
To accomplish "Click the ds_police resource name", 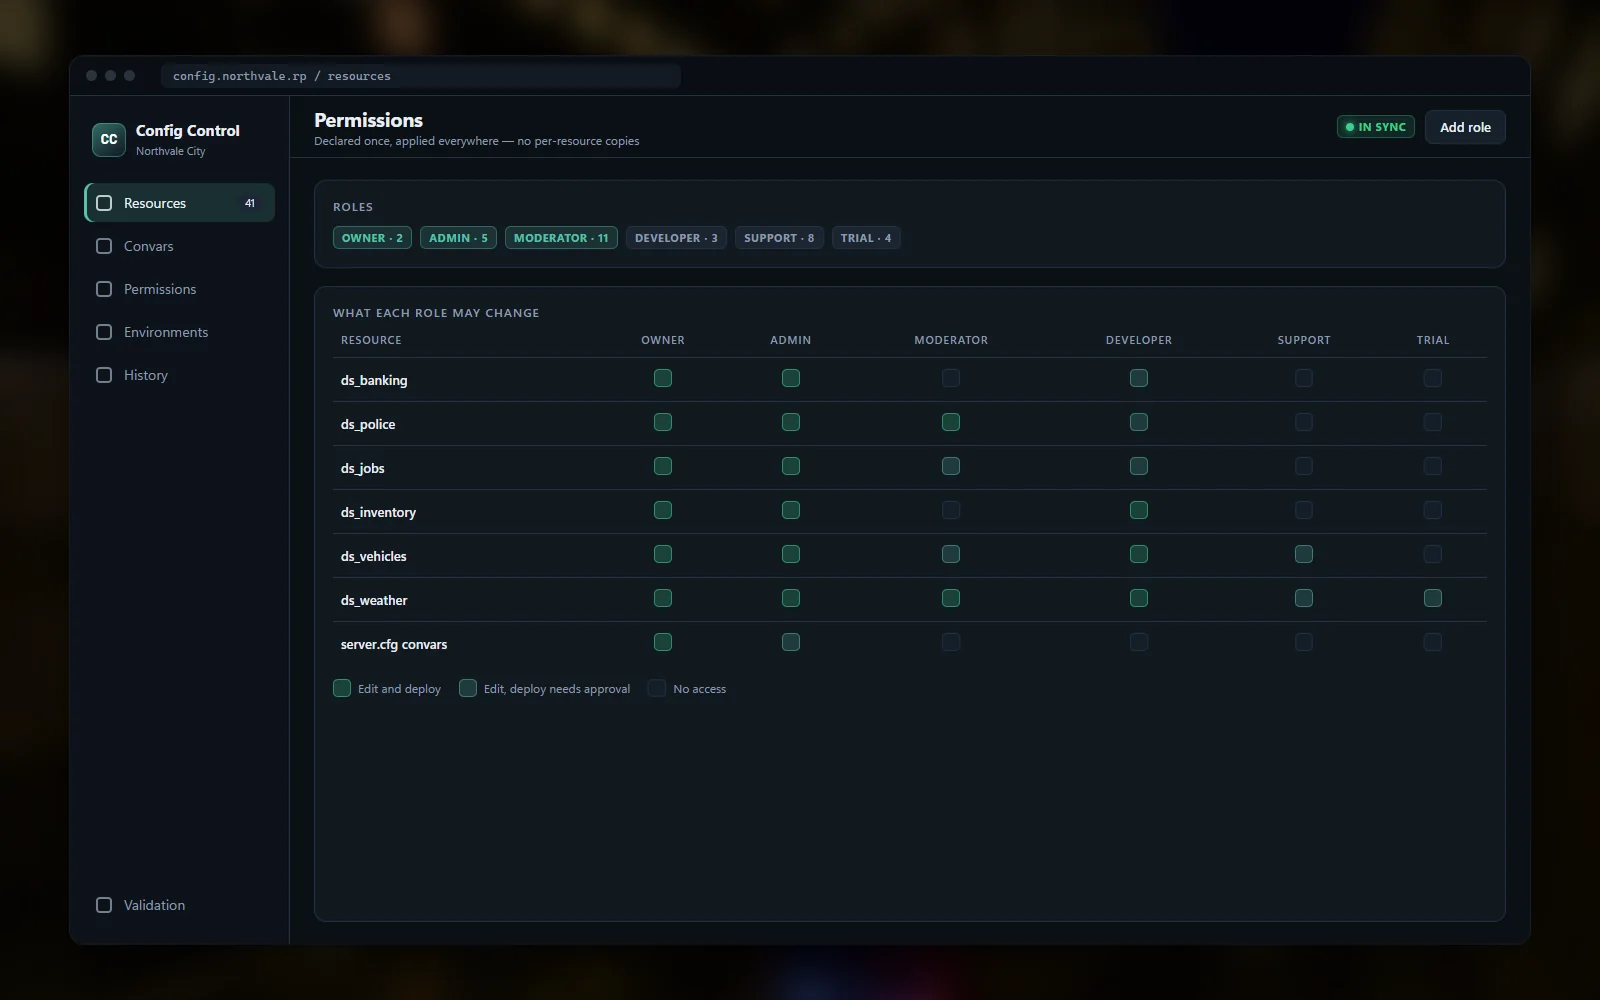I will point(368,424).
